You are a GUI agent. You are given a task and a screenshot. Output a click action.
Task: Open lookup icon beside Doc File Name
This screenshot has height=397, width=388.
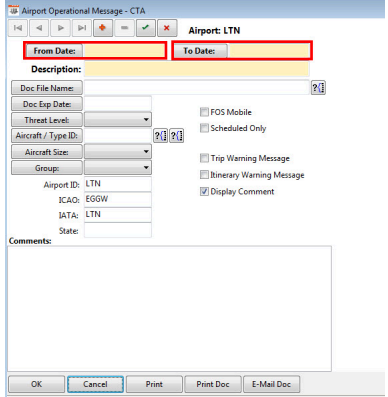tap(318, 88)
